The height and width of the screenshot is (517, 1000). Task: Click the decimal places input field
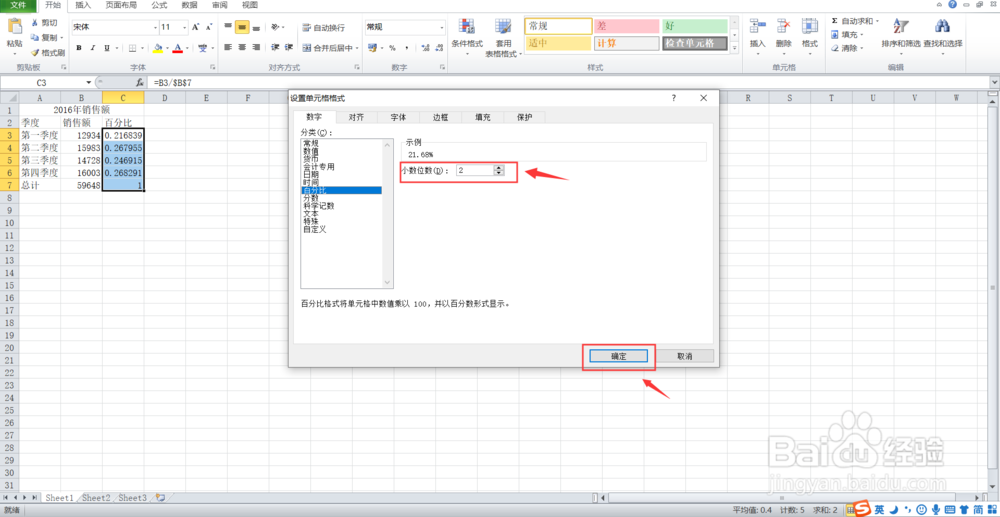point(475,170)
